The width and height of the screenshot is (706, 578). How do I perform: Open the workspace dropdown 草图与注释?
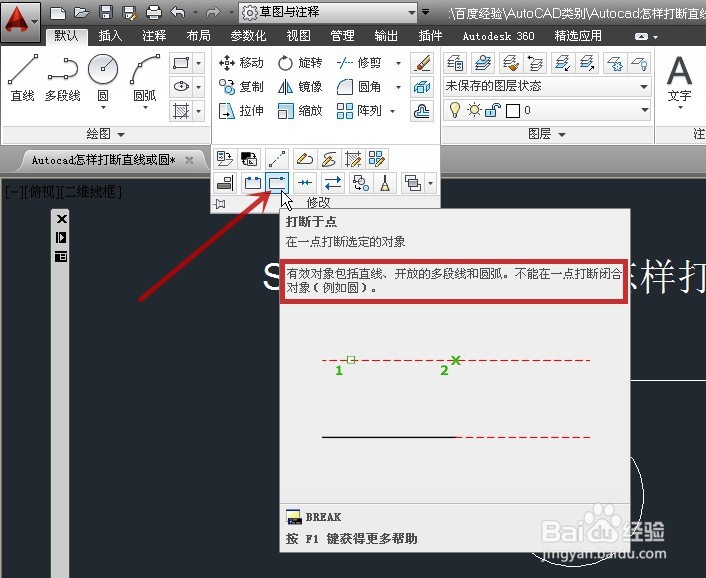tap(329, 13)
